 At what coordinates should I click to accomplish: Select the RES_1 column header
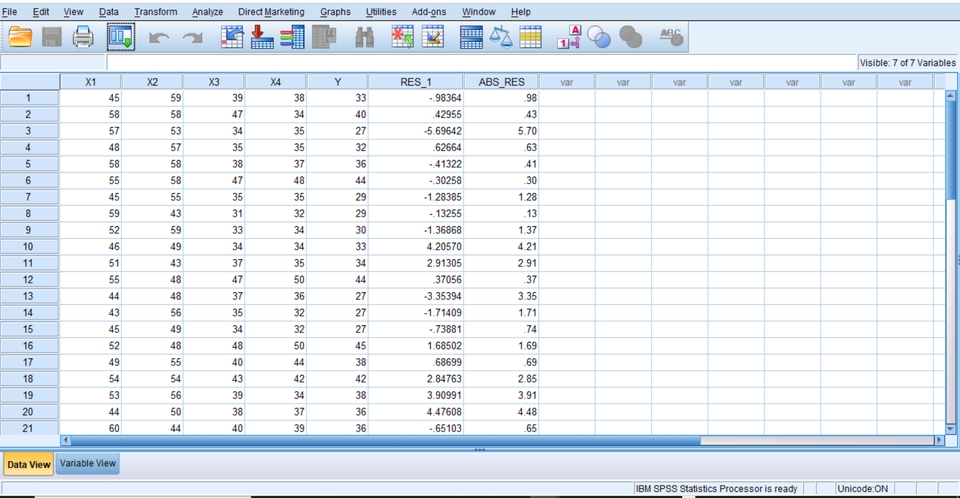pos(416,82)
